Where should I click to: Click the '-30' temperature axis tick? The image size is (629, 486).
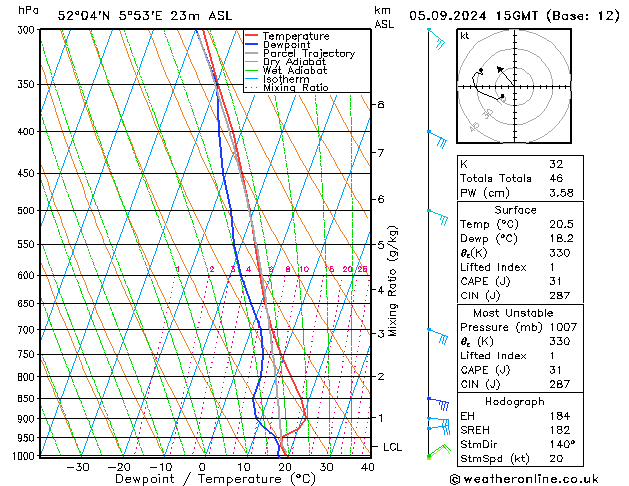coord(78,467)
